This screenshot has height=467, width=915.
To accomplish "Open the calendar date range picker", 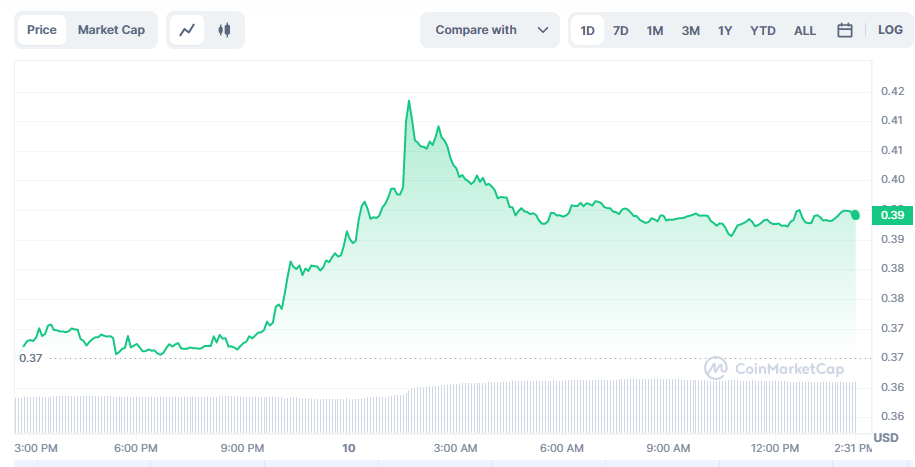I will (844, 30).
